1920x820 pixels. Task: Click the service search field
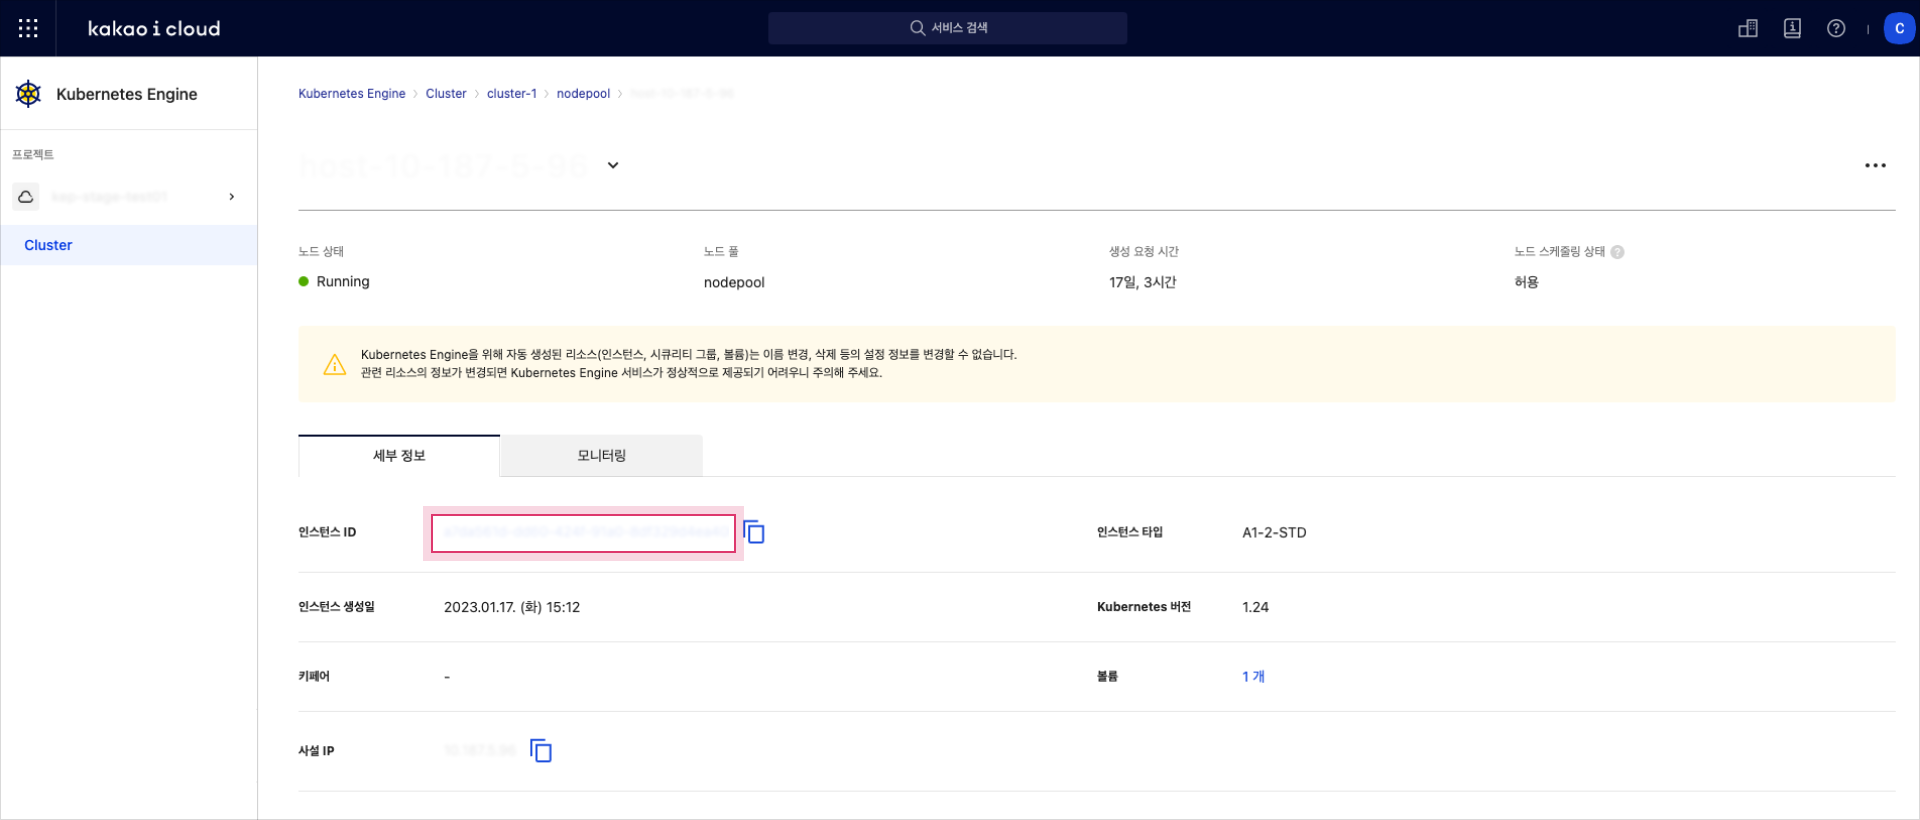click(x=947, y=28)
